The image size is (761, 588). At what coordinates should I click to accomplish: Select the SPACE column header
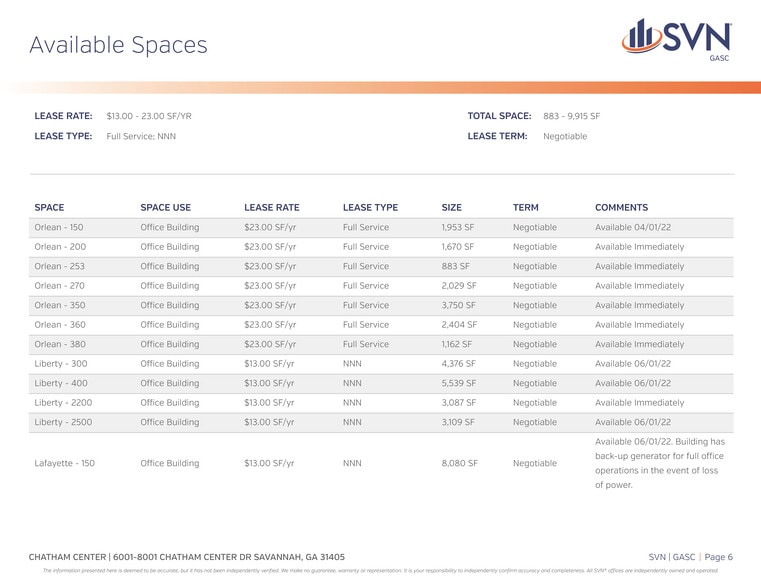pyautogui.click(x=49, y=208)
